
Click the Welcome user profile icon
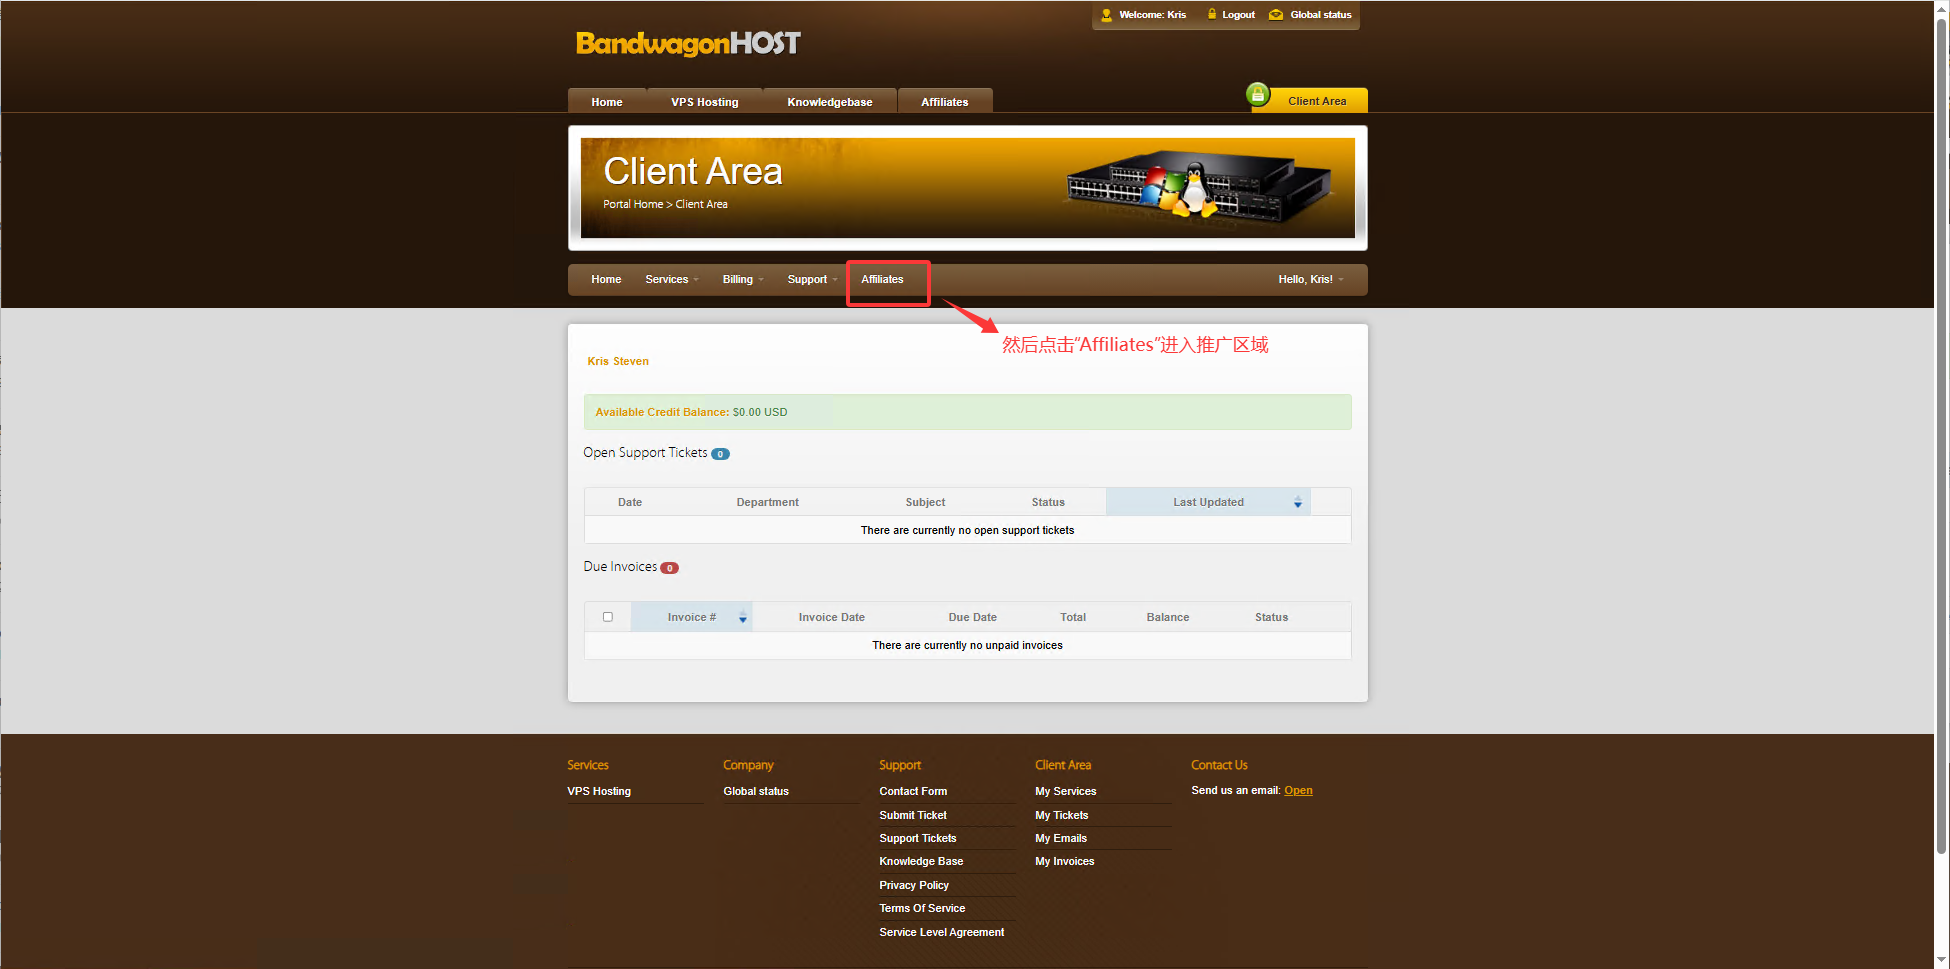point(1106,15)
